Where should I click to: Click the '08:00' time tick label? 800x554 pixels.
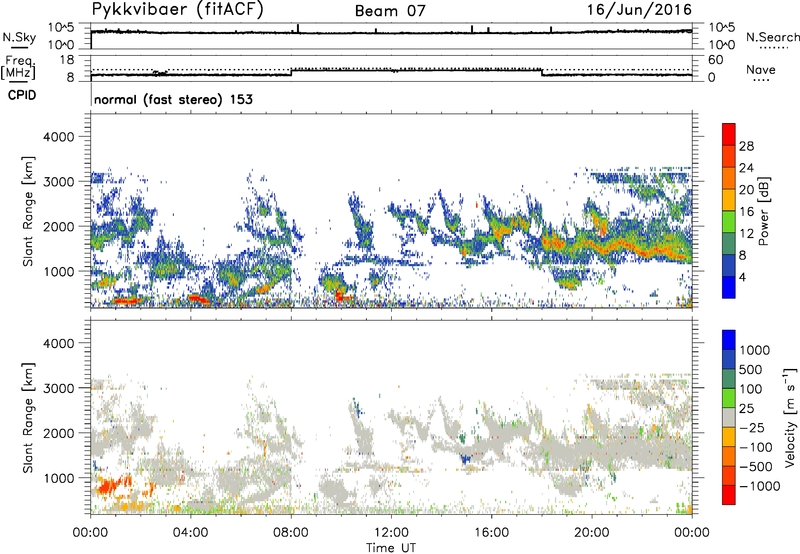pyautogui.click(x=291, y=533)
